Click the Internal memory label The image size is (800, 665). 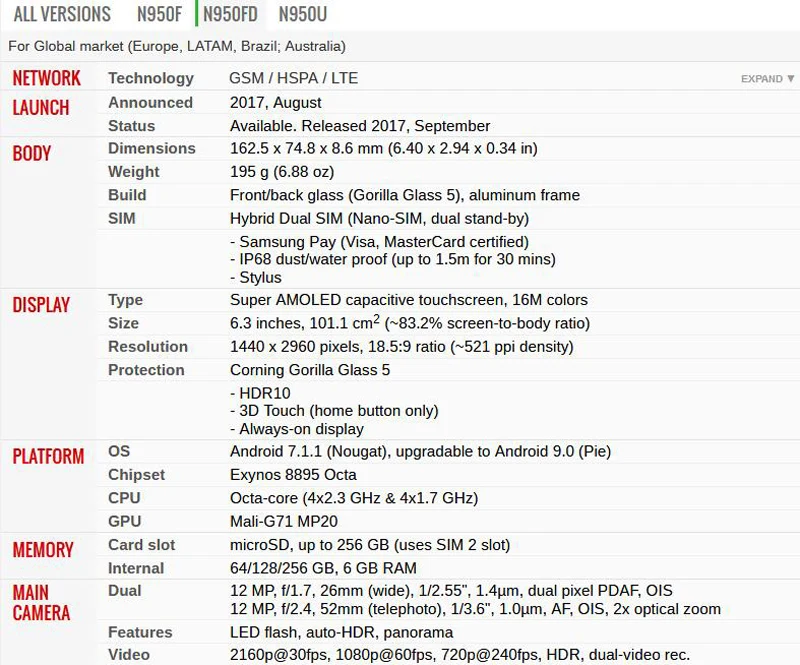click(136, 568)
